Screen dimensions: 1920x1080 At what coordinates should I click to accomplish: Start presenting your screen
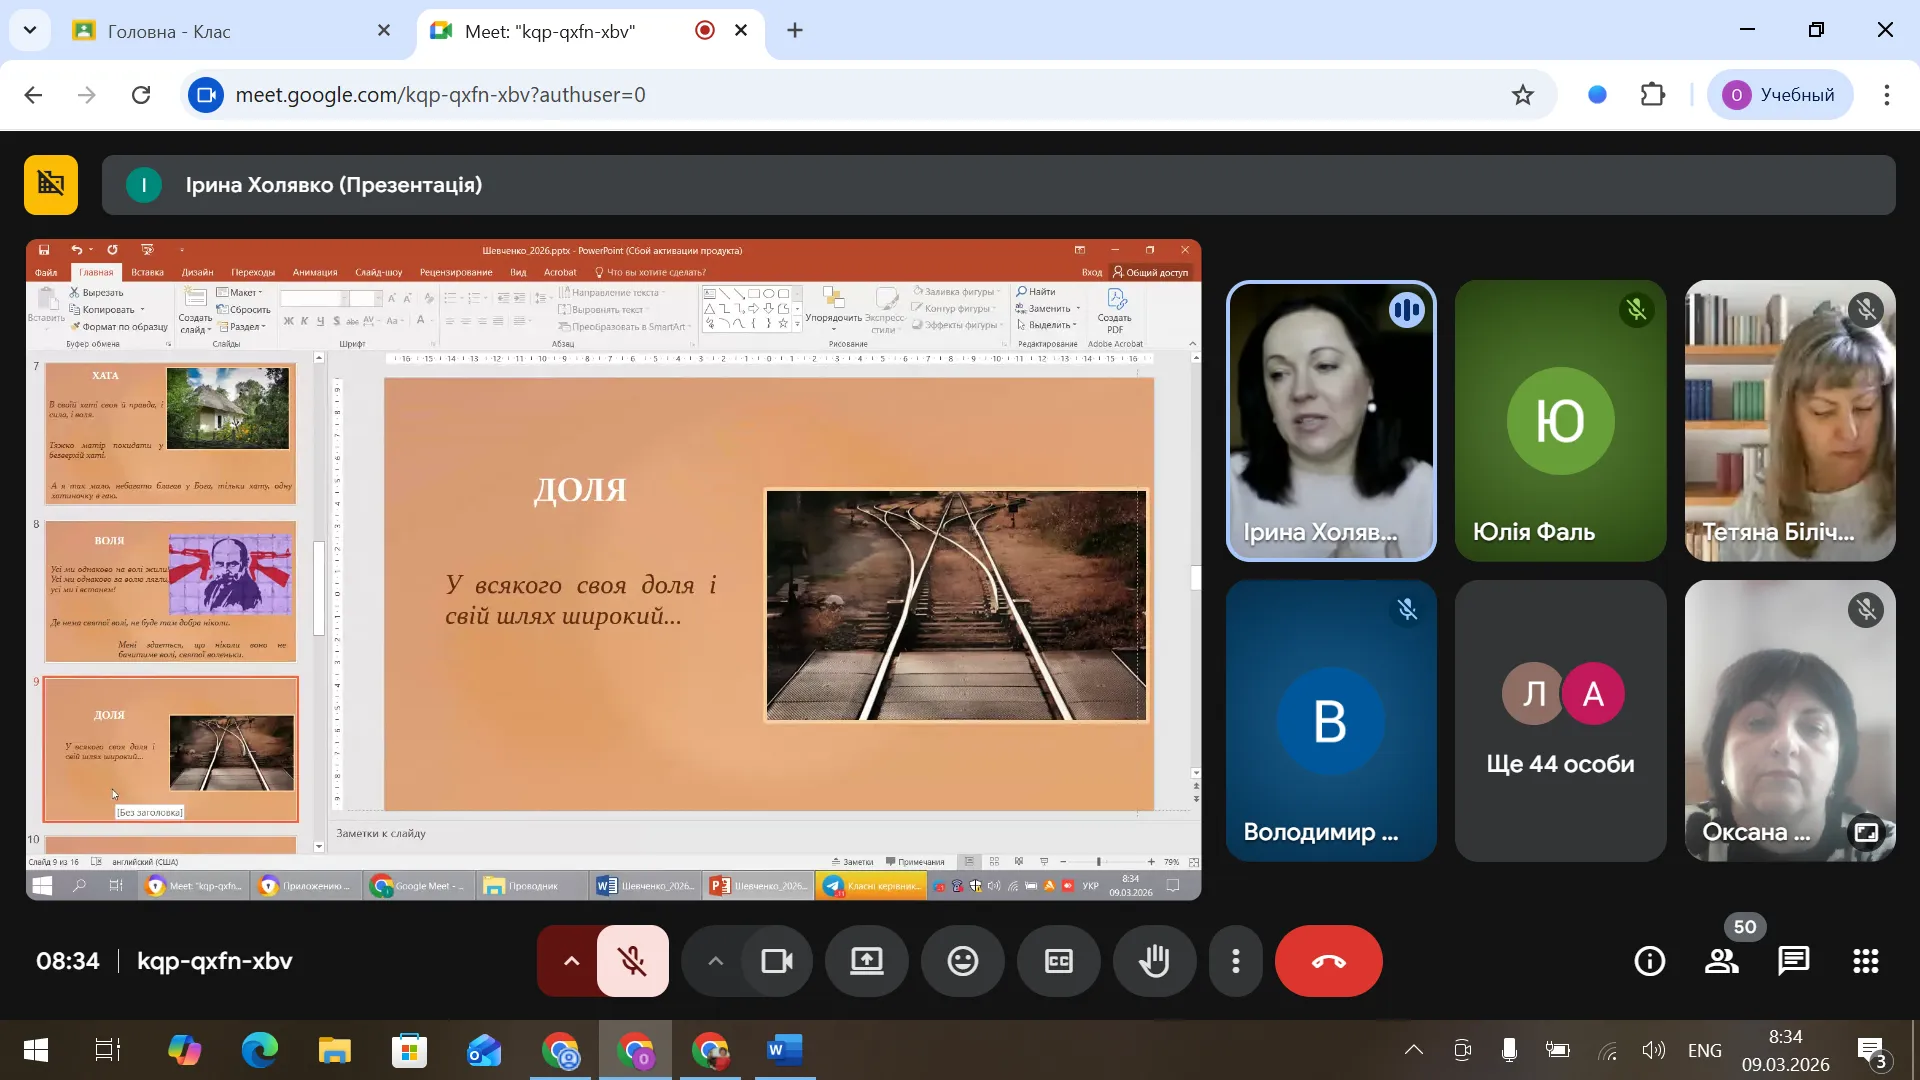(866, 962)
